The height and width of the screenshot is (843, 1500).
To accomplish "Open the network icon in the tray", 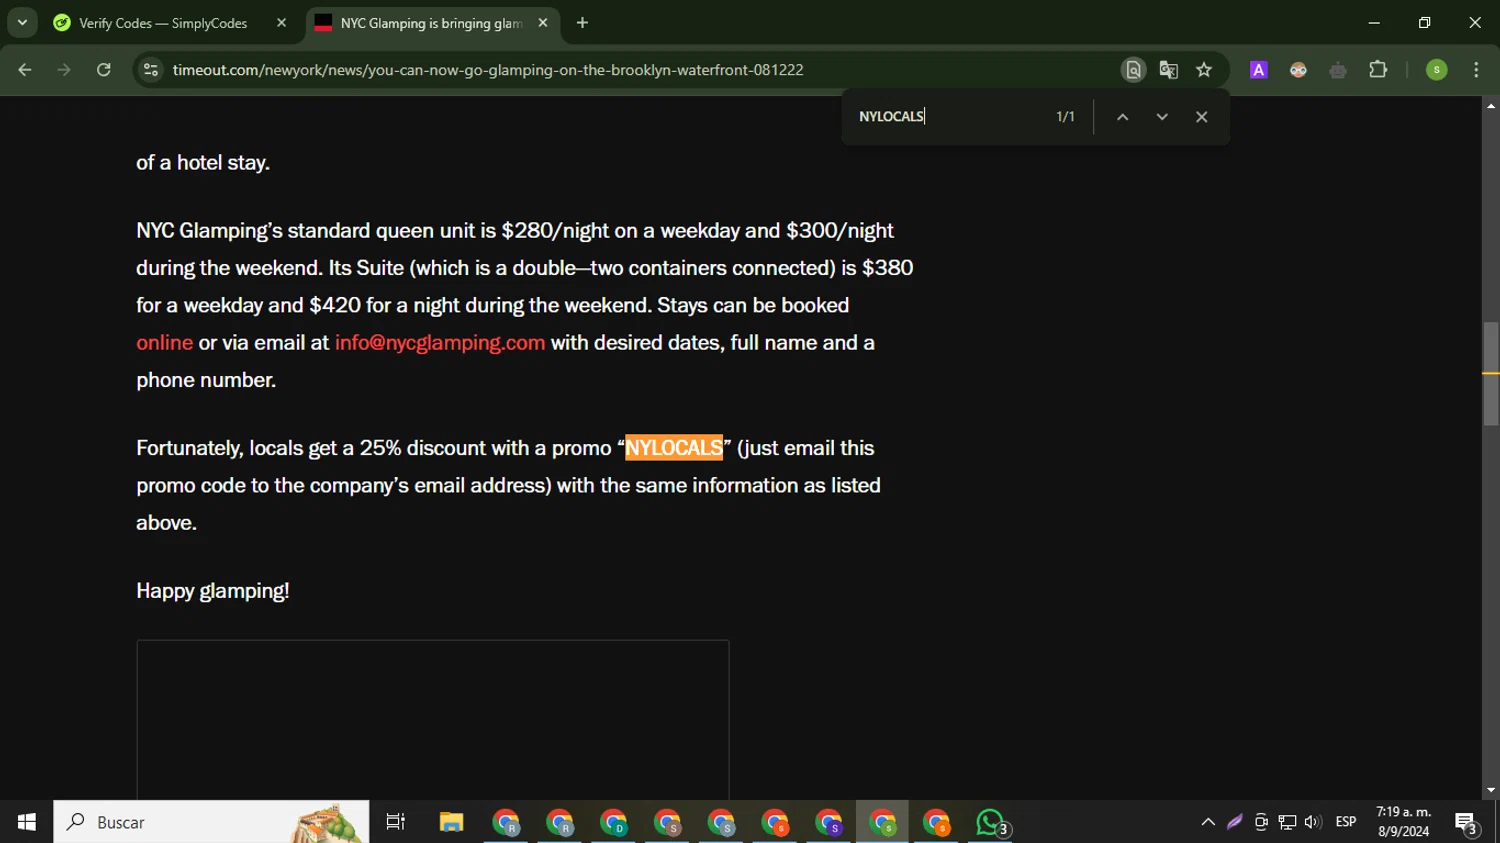I will [1287, 822].
